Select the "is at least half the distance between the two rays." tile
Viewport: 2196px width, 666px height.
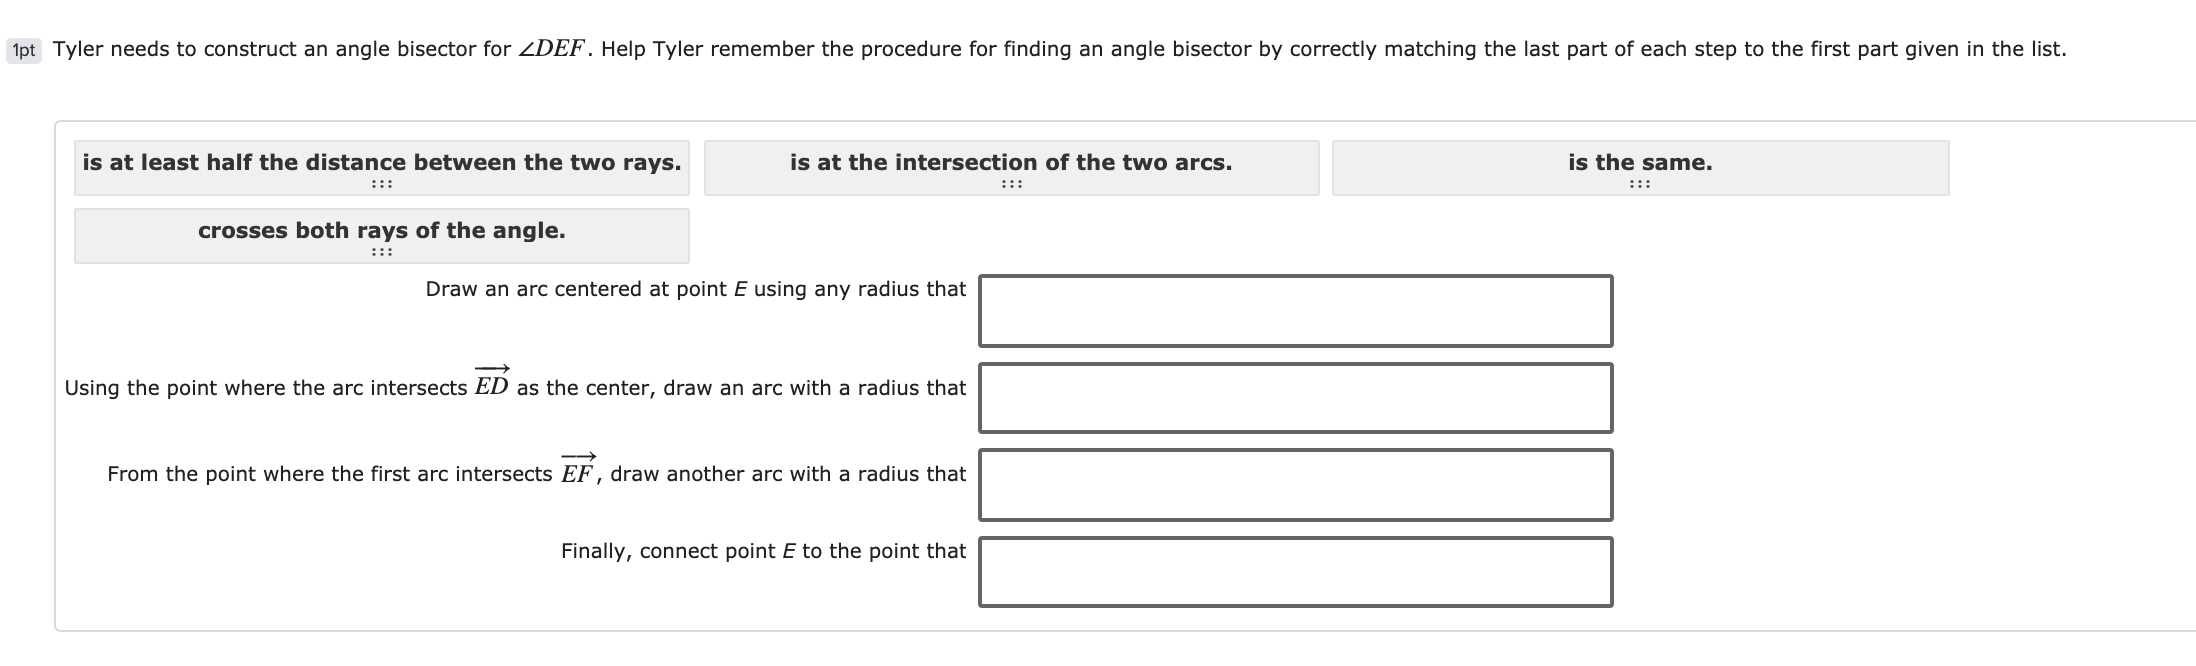pos(381,162)
